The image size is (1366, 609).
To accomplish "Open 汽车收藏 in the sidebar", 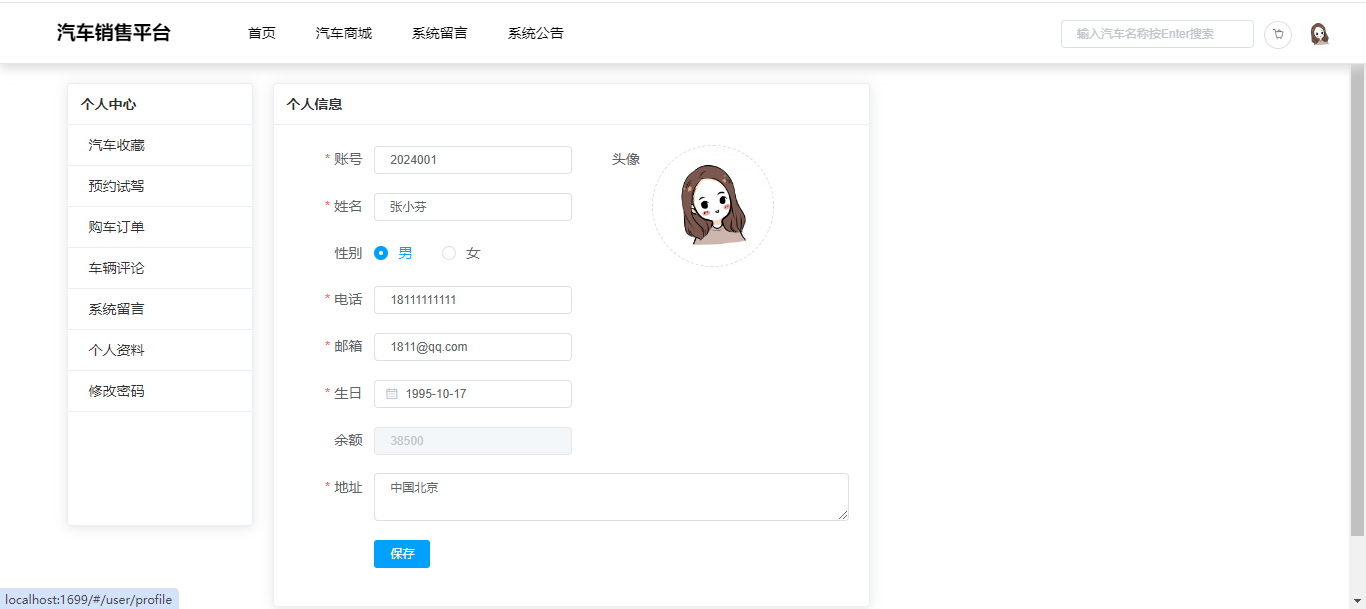I will (117, 145).
